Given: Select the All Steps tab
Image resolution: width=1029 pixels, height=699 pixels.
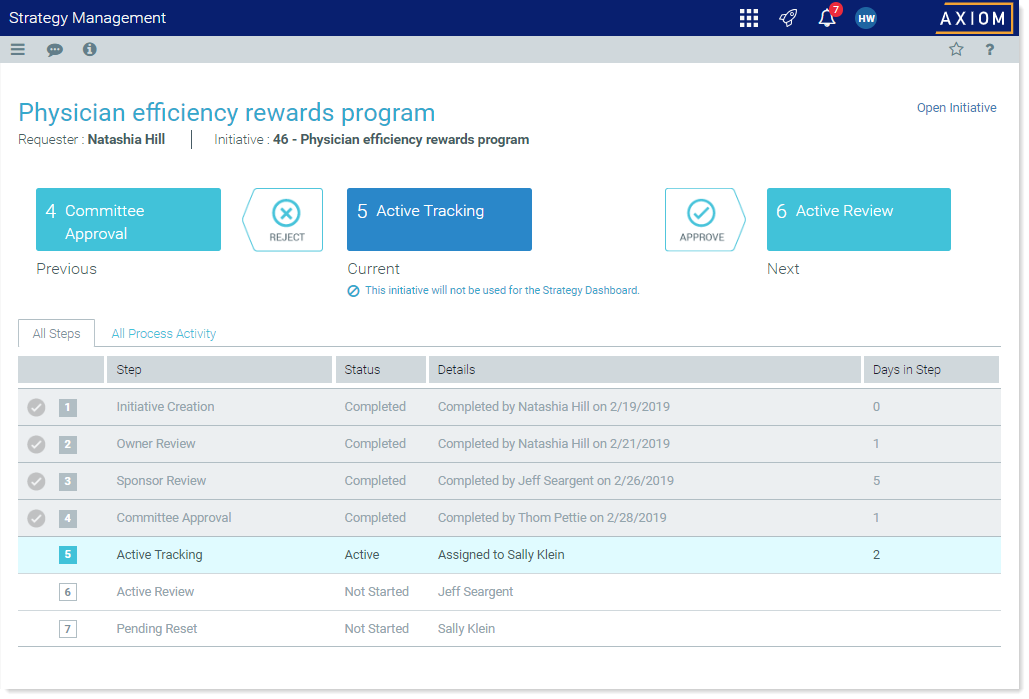Looking at the screenshot, I should [56, 334].
